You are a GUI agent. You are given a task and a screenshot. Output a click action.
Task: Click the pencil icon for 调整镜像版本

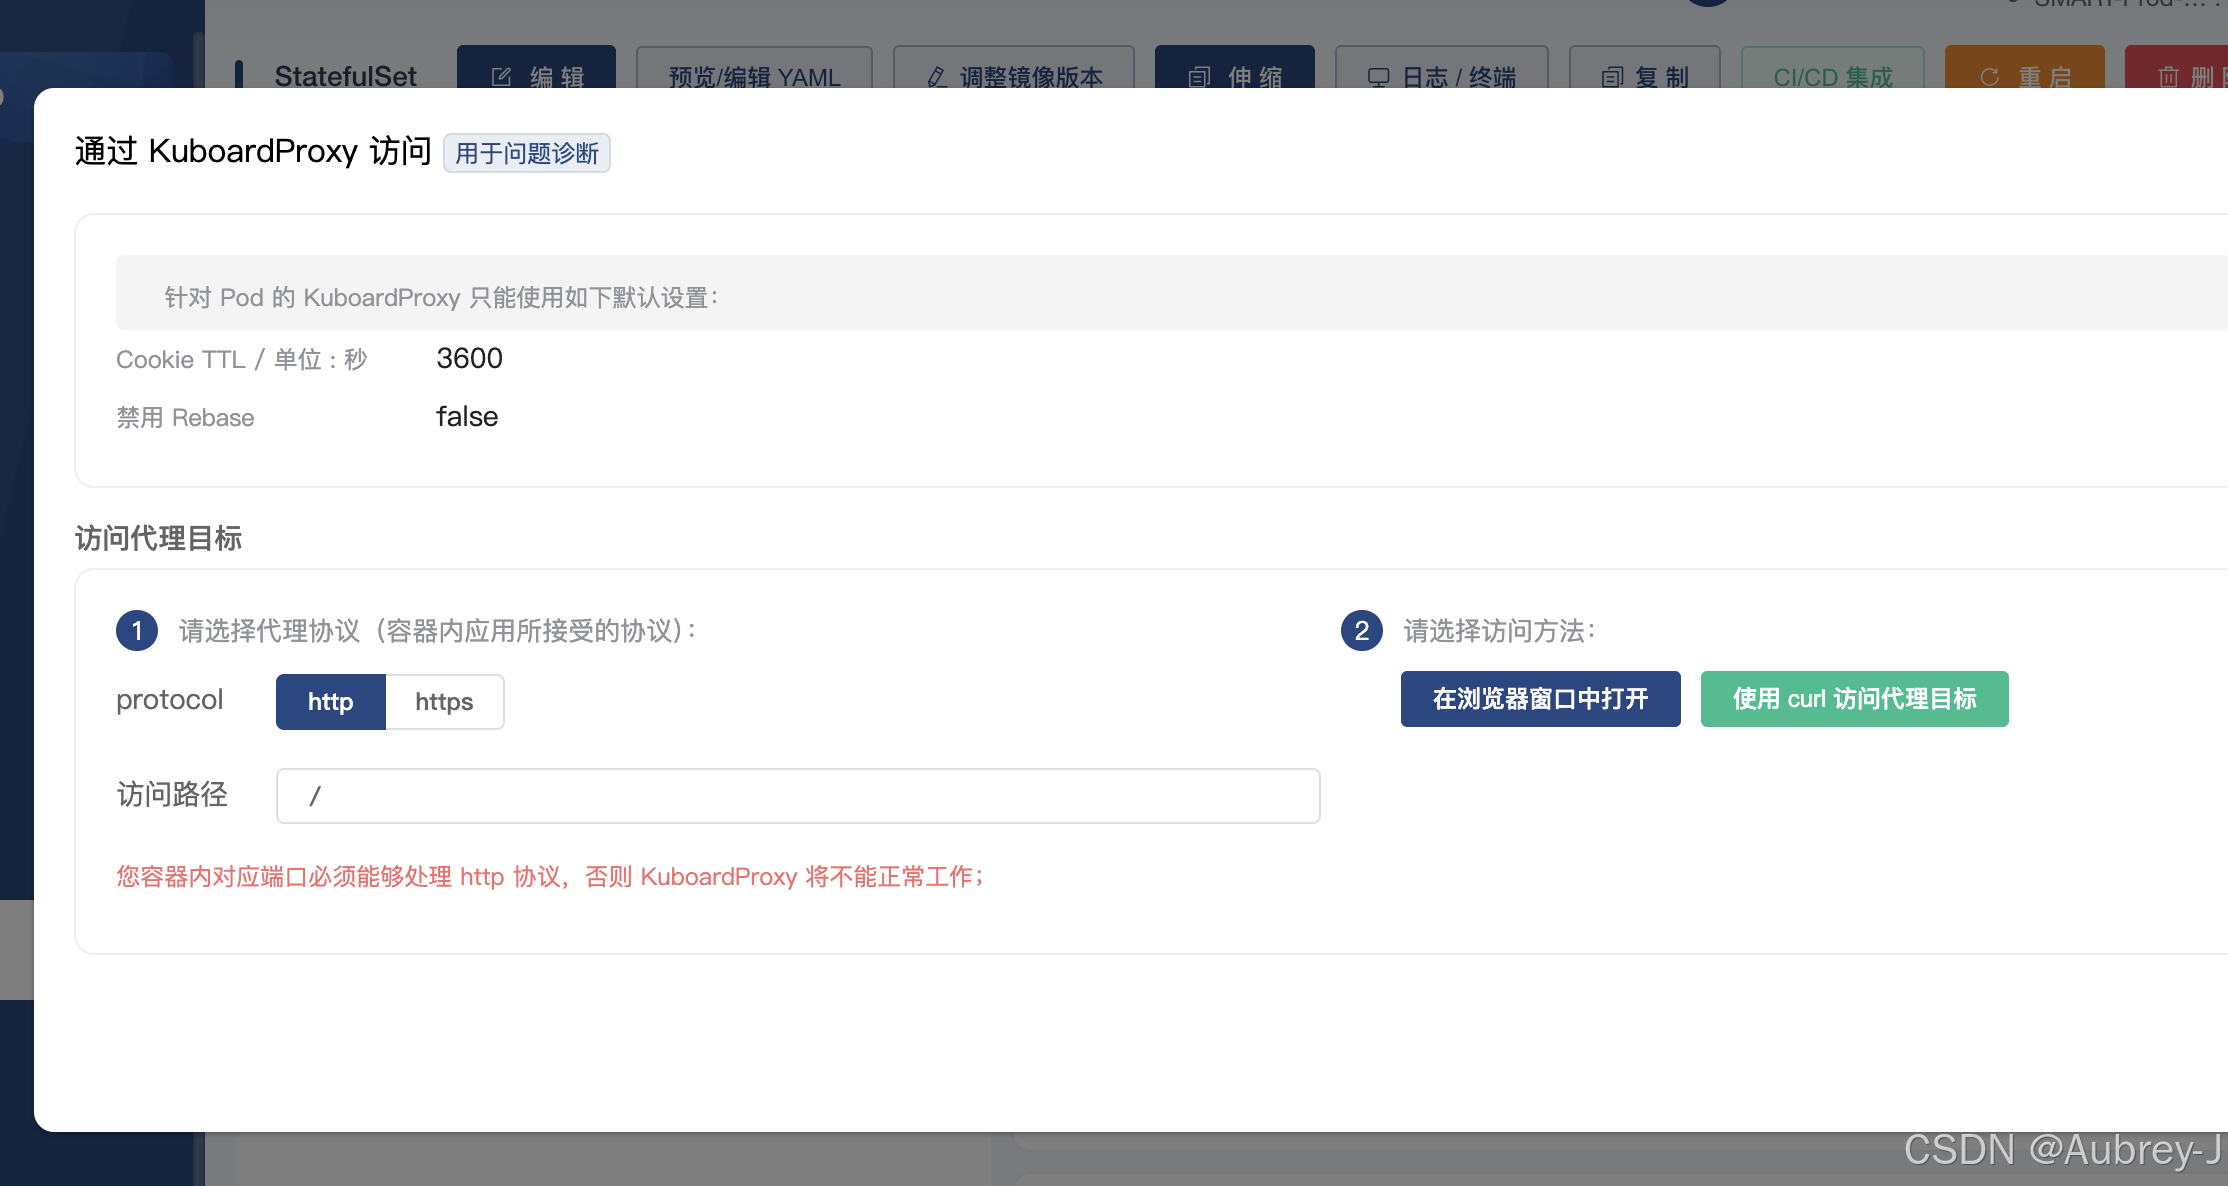(937, 77)
